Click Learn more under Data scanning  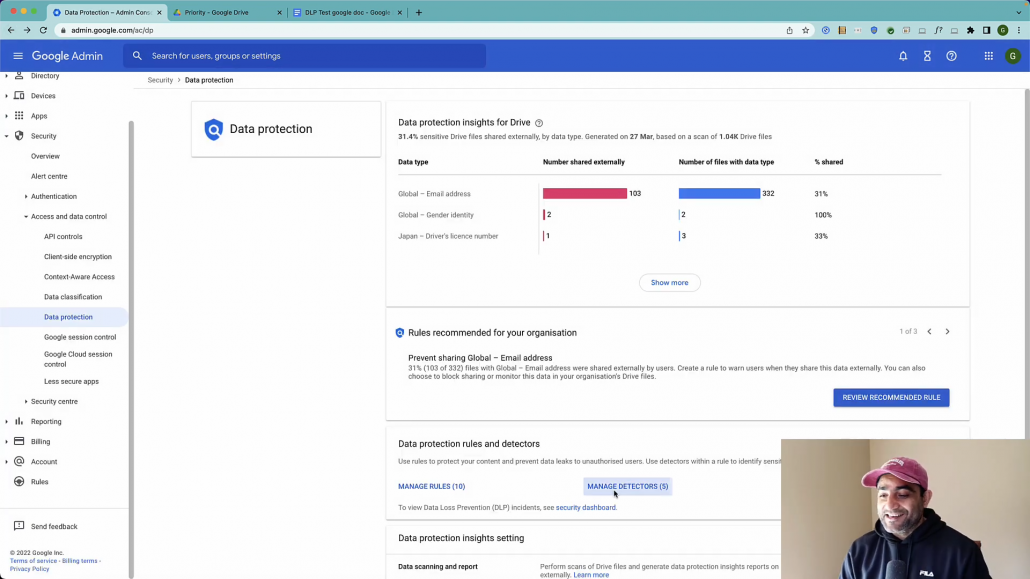(591, 575)
